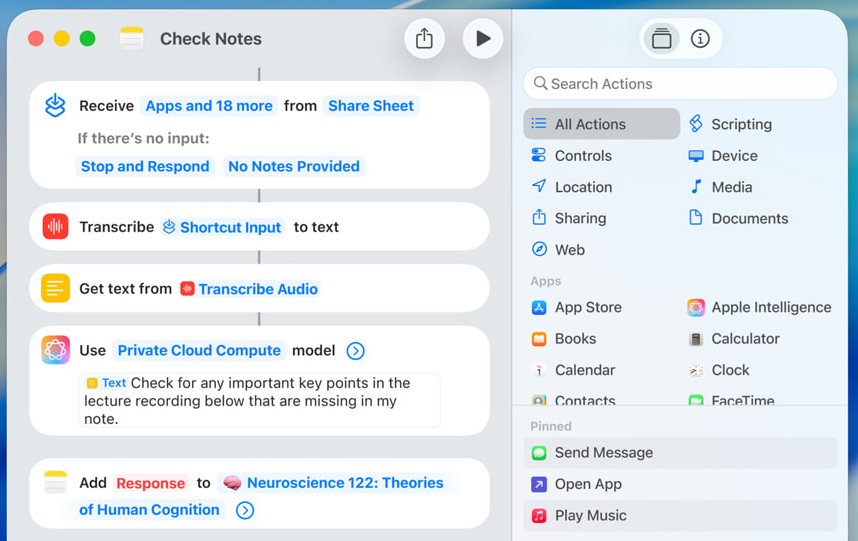Open the Scripting category

click(740, 124)
